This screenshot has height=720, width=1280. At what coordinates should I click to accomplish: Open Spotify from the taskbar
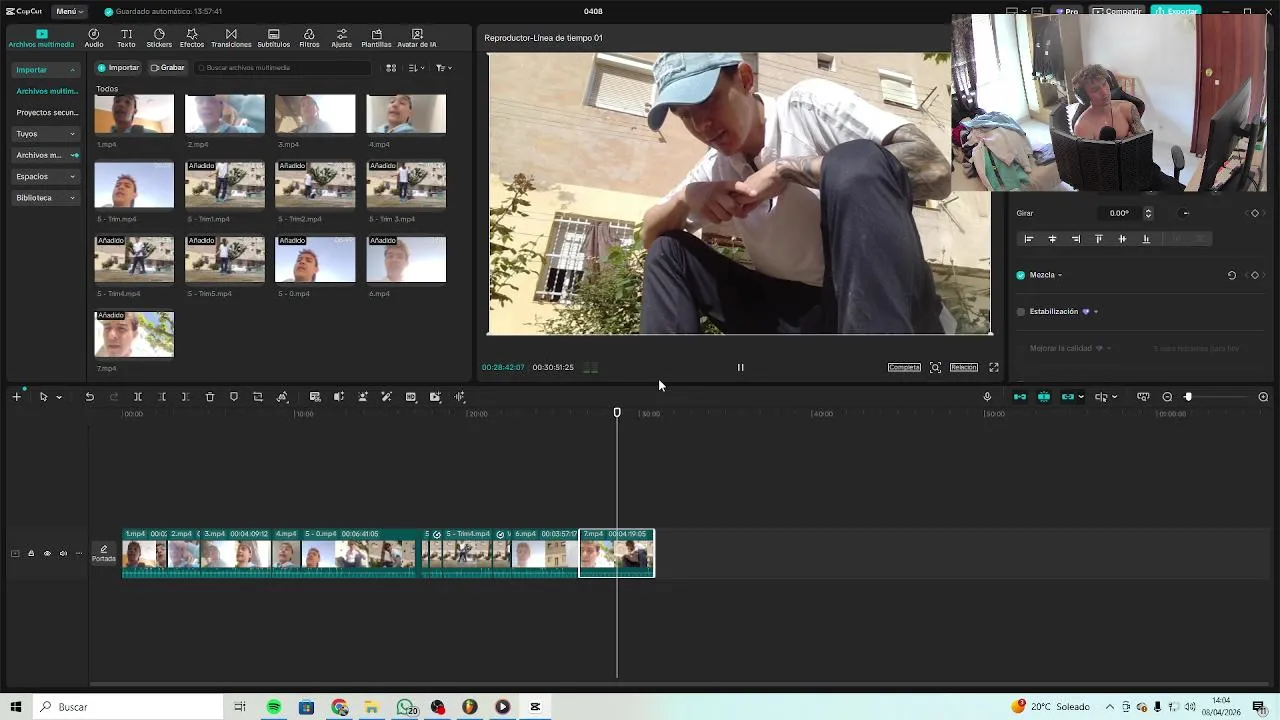click(273, 707)
